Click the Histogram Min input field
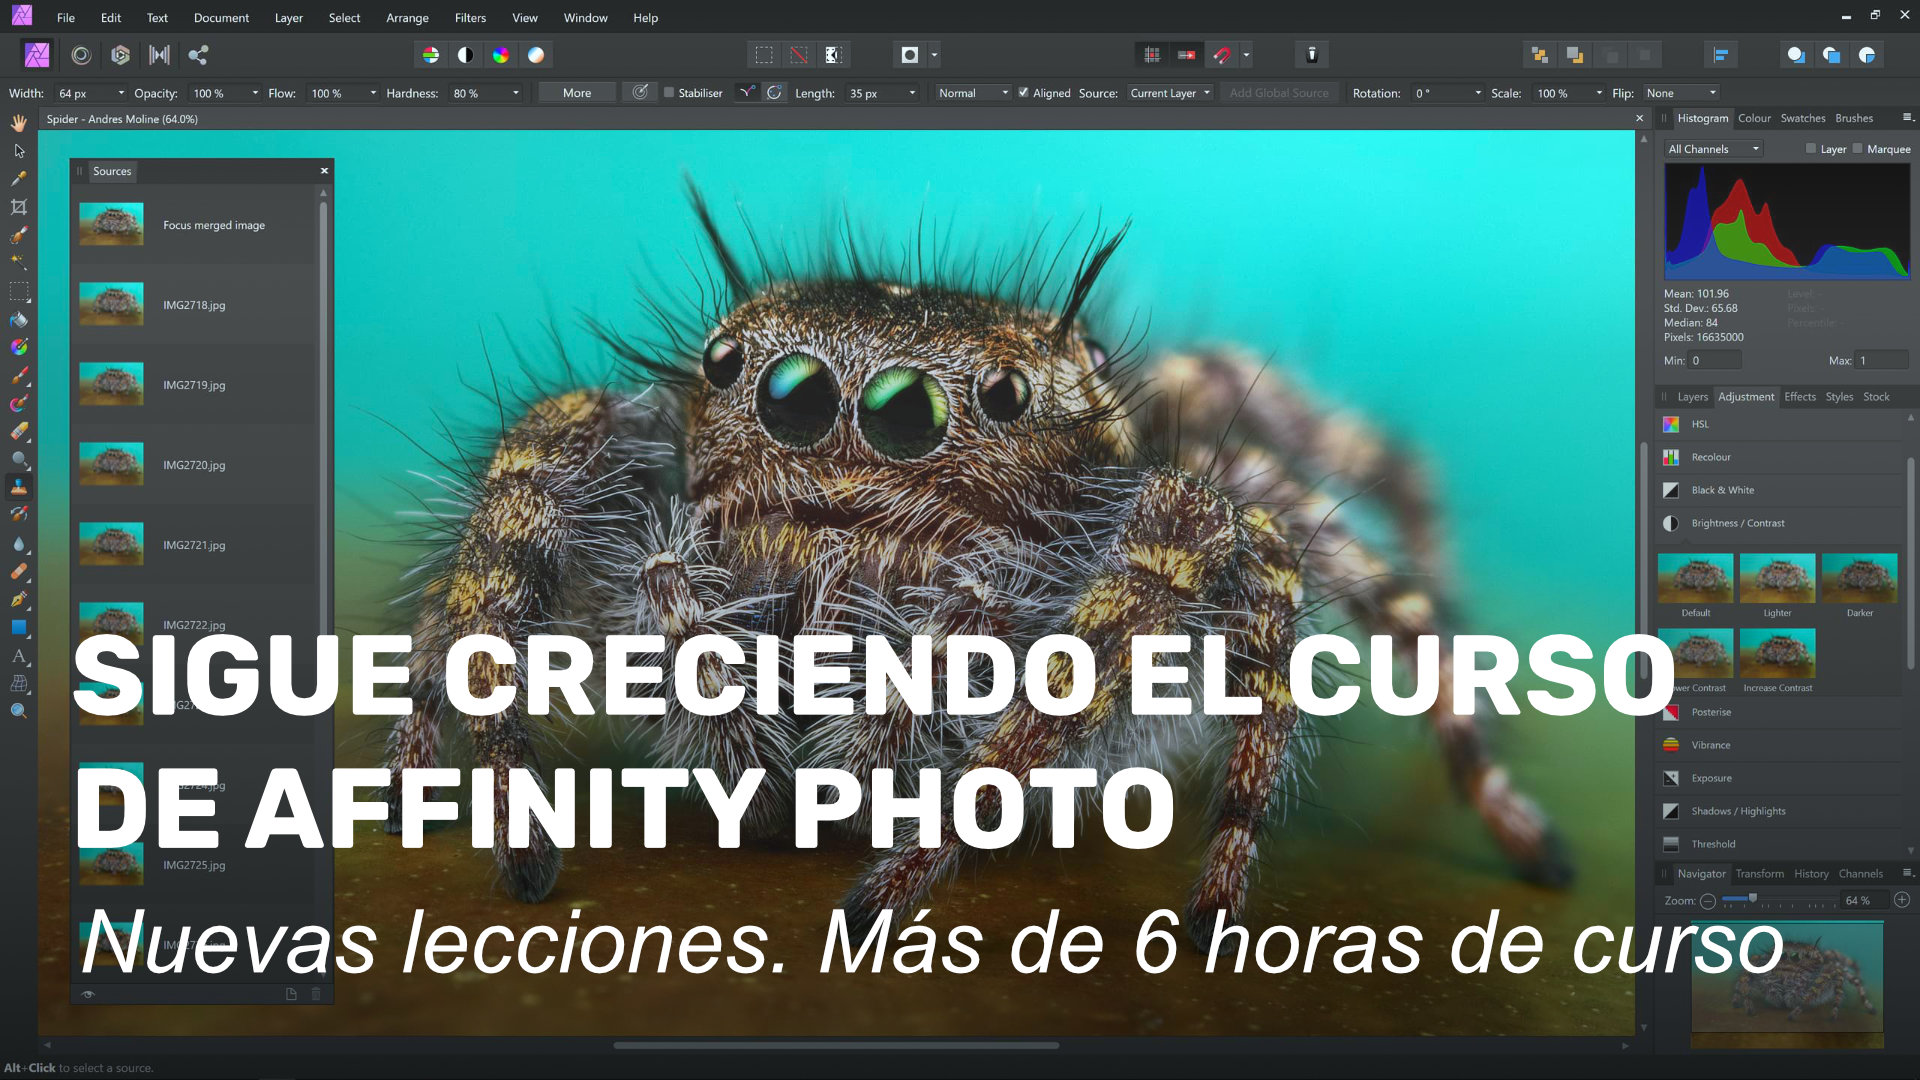The width and height of the screenshot is (1920, 1080). tap(1714, 360)
